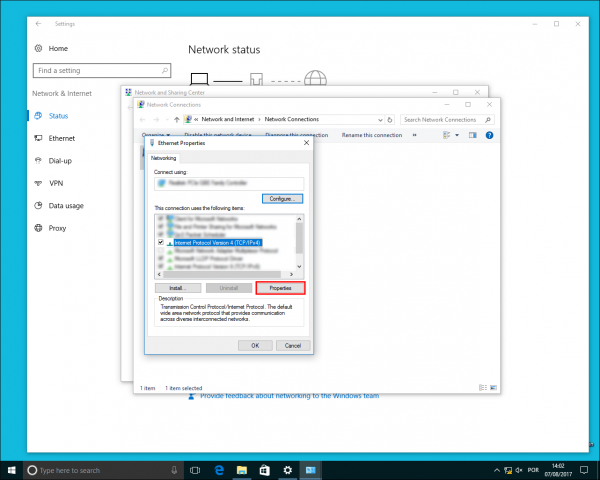600x480 pixels.
Task: Open Help with the blue question icon
Action: point(489,135)
